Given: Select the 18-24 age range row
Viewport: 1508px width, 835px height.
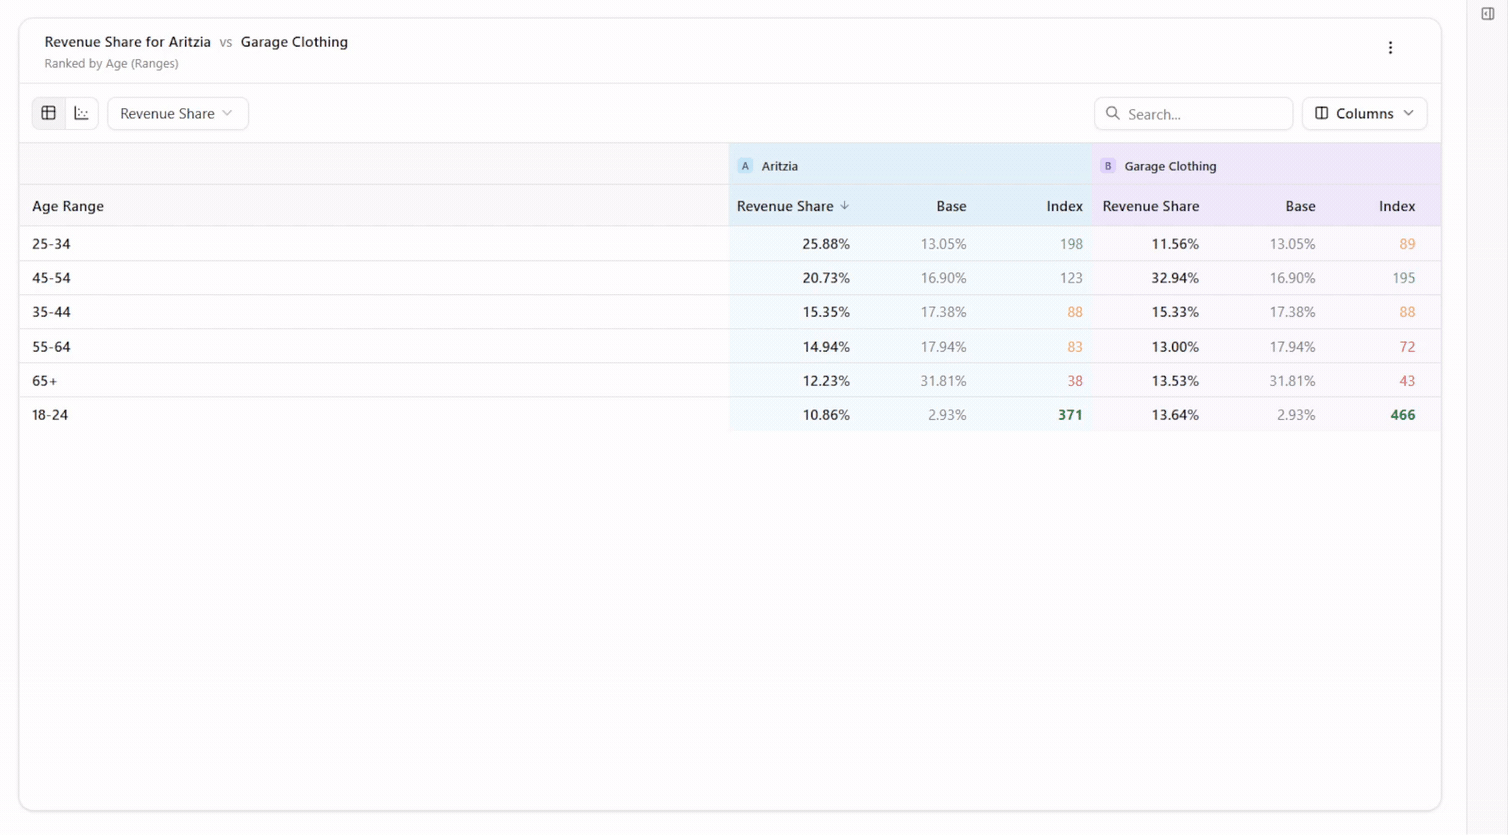Looking at the screenshot, I should point(730,415).
